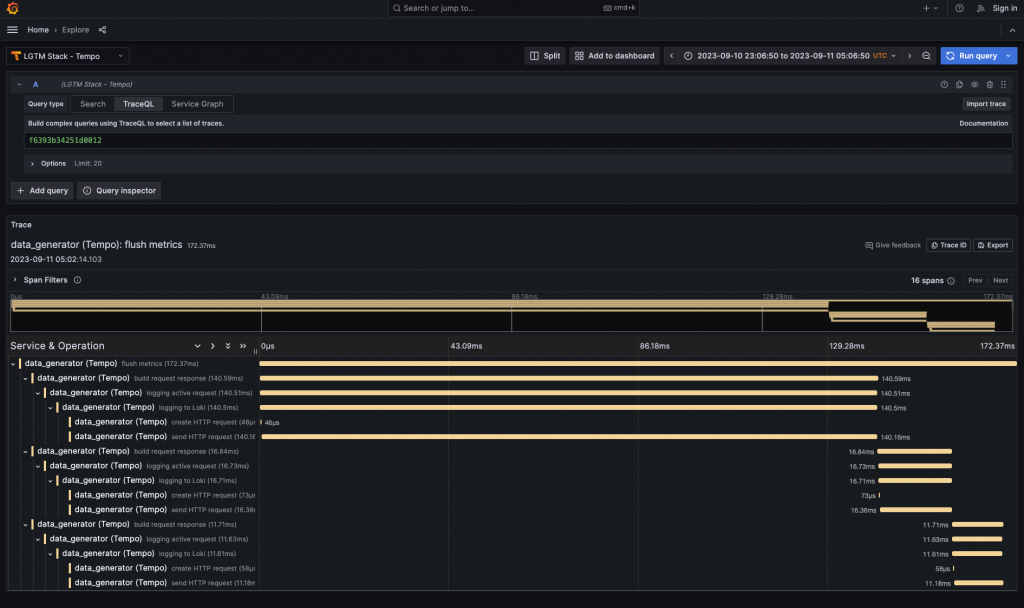Open the Help question mark icon
This screenshot has width=1024, height=608.
coord(959,8)
